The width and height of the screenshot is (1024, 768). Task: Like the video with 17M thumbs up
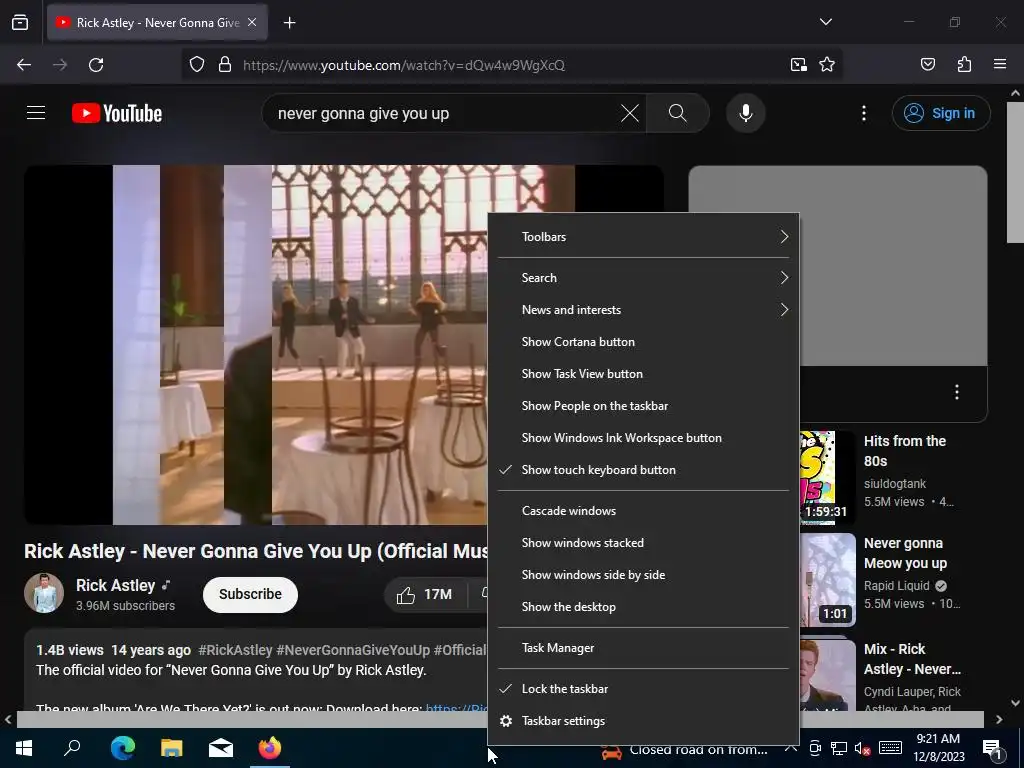pyautogui.click(x=424, y=594)
